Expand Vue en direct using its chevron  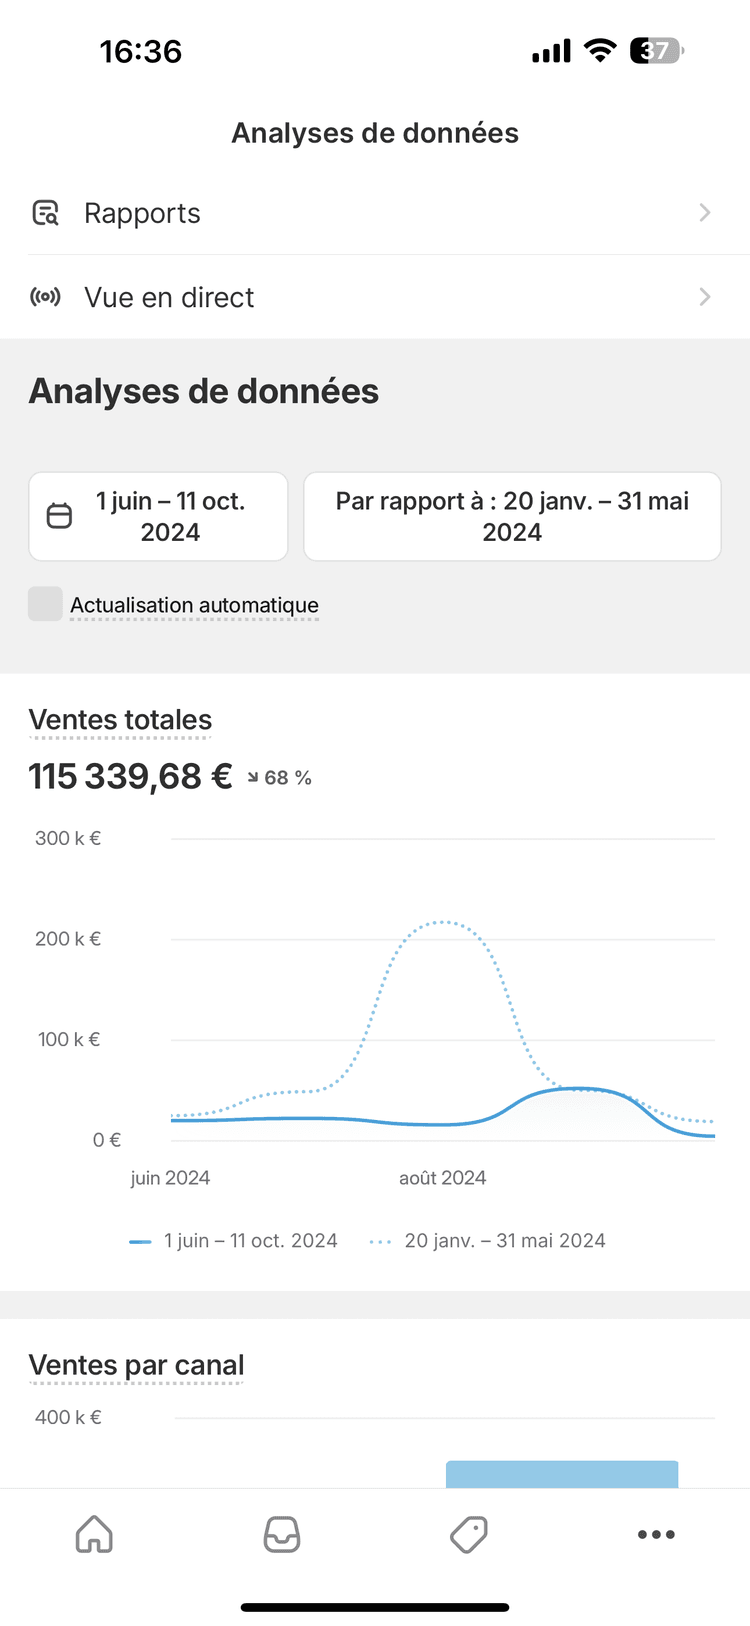tap(705, 297)
